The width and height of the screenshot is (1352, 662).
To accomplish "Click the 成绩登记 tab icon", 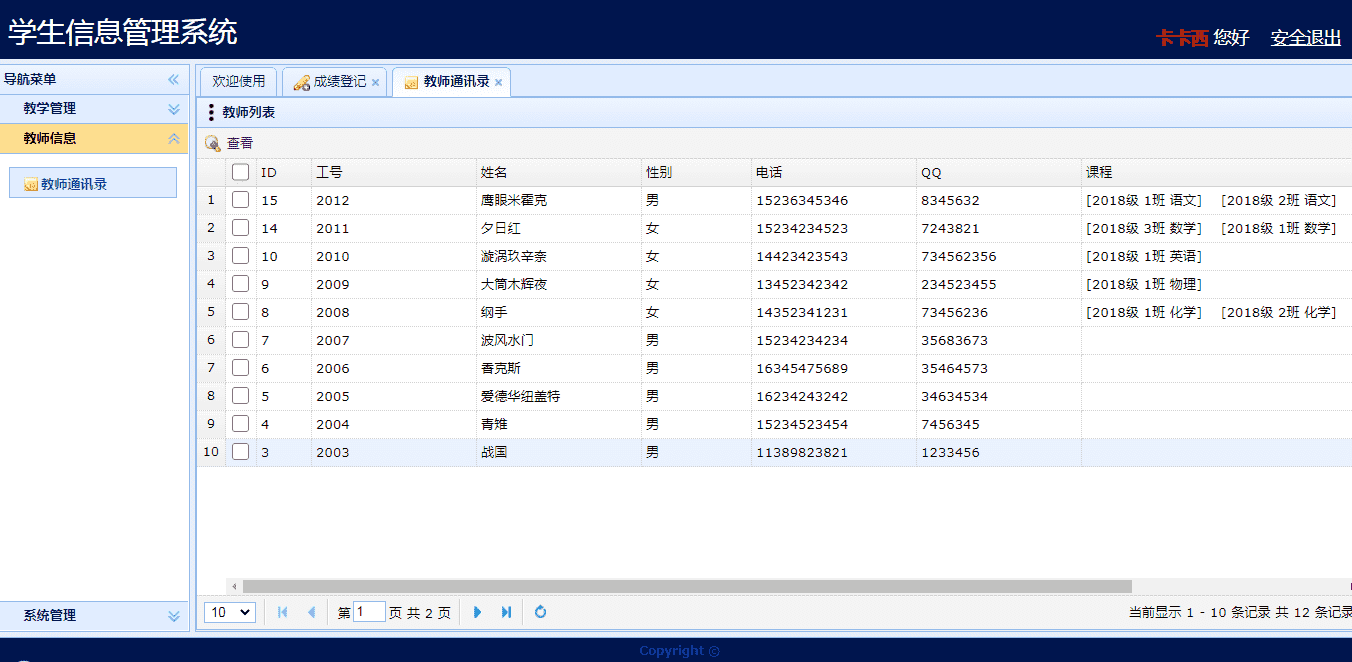I will click(301, 82).
